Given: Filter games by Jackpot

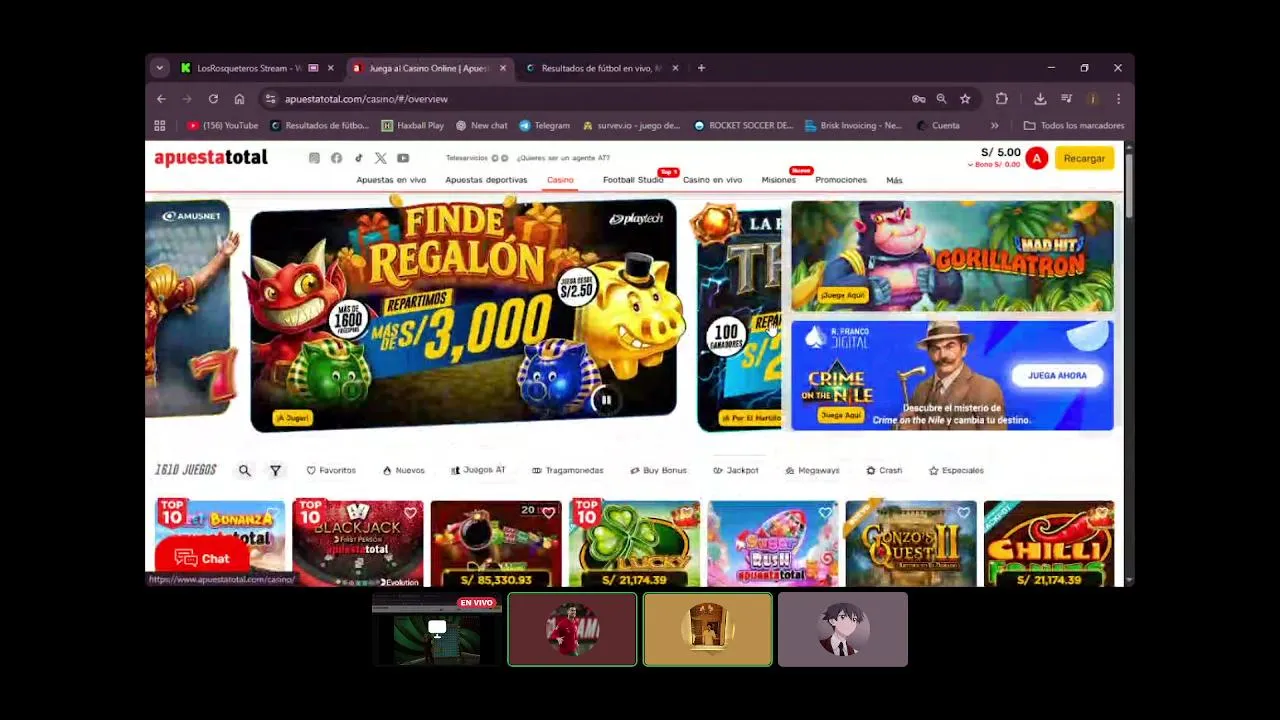Looking at the screenshot, I should click(x=735, y=470).
